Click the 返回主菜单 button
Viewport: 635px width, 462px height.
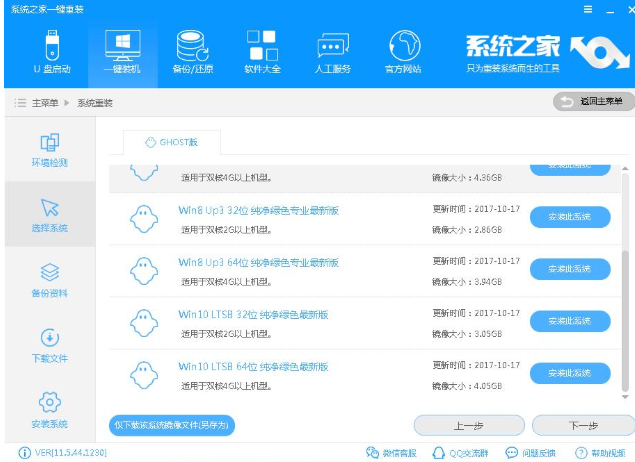click(x=593, y=101)
